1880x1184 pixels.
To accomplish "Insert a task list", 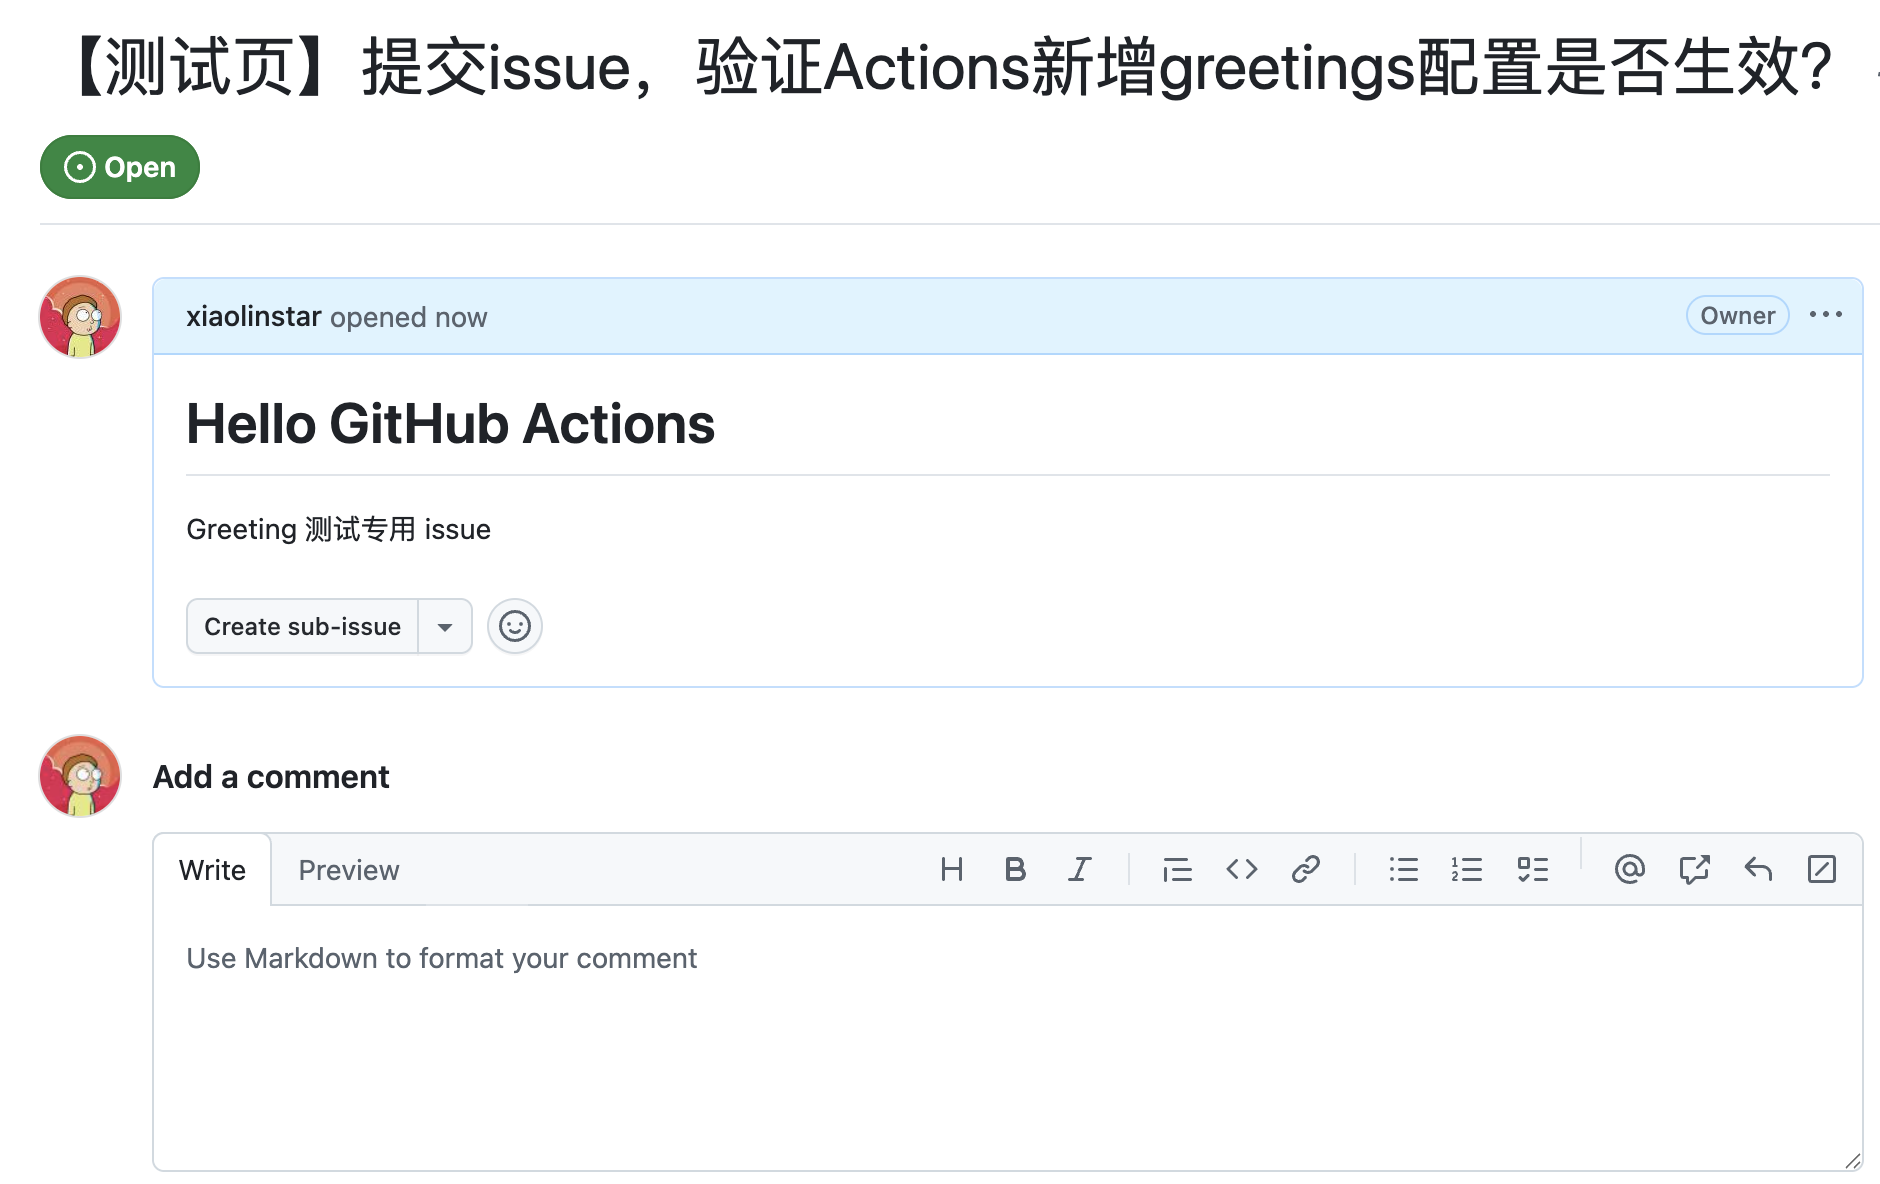I will click(x=1533, y=869).
